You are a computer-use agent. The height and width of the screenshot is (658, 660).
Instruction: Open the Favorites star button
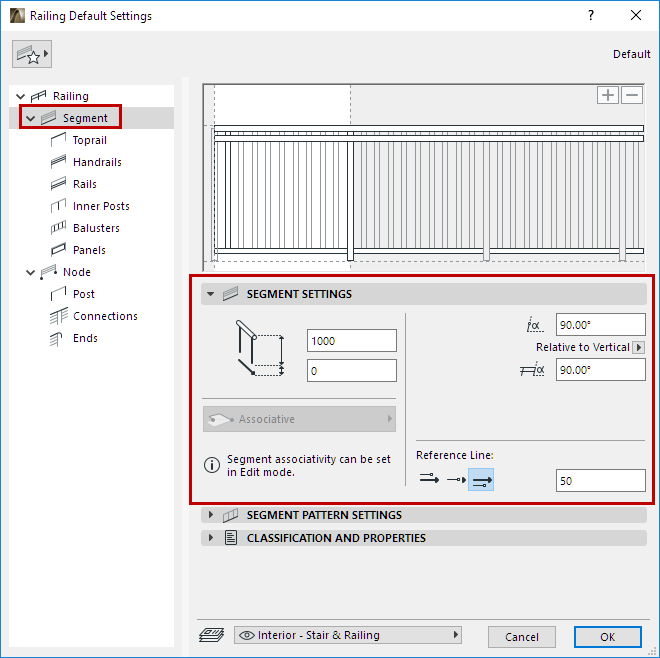[32, 54]
